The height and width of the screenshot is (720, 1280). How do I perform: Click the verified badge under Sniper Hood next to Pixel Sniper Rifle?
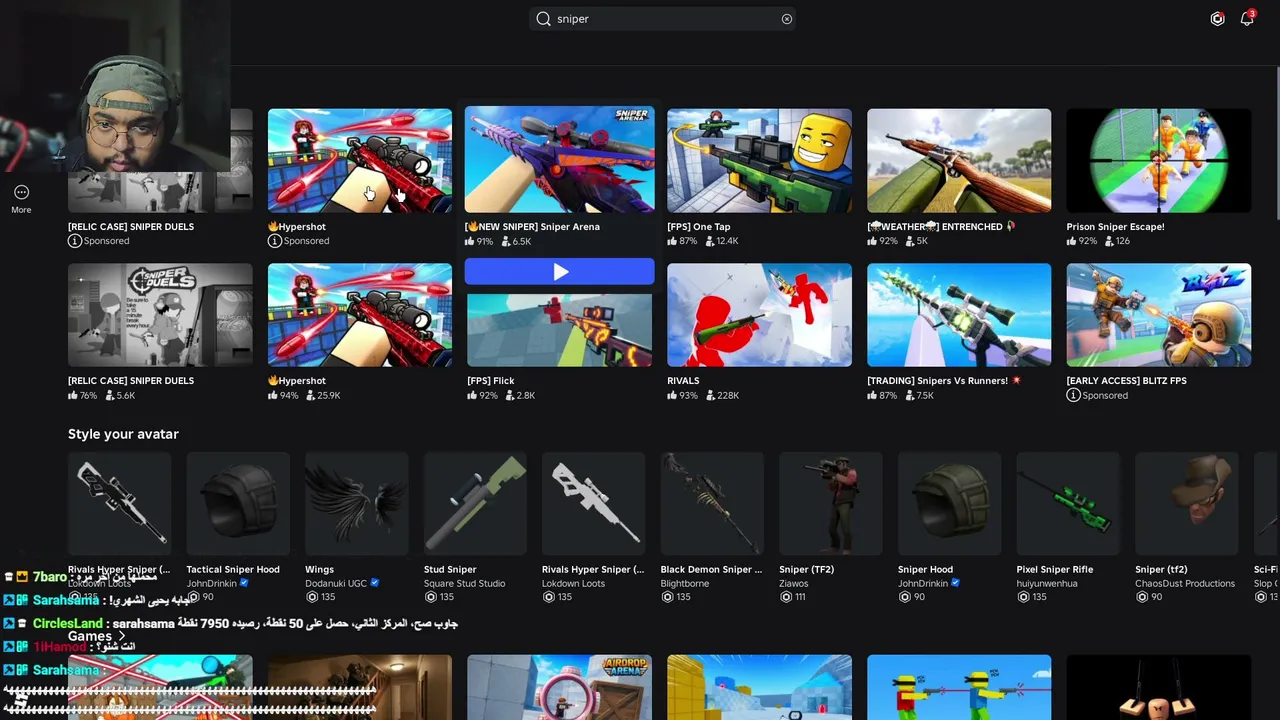pos(955,583)
